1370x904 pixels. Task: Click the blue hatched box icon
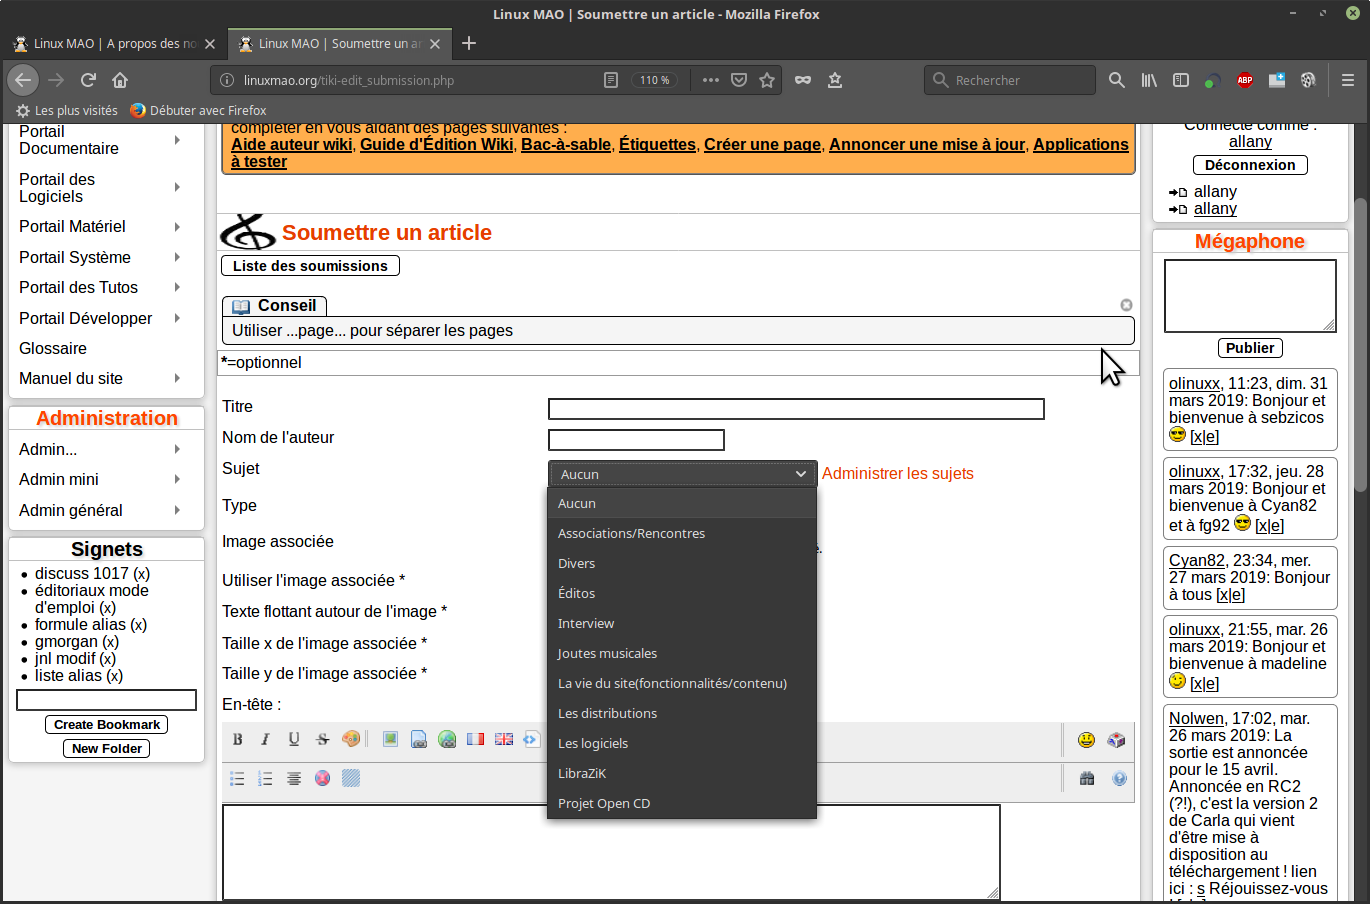(351, 778)
